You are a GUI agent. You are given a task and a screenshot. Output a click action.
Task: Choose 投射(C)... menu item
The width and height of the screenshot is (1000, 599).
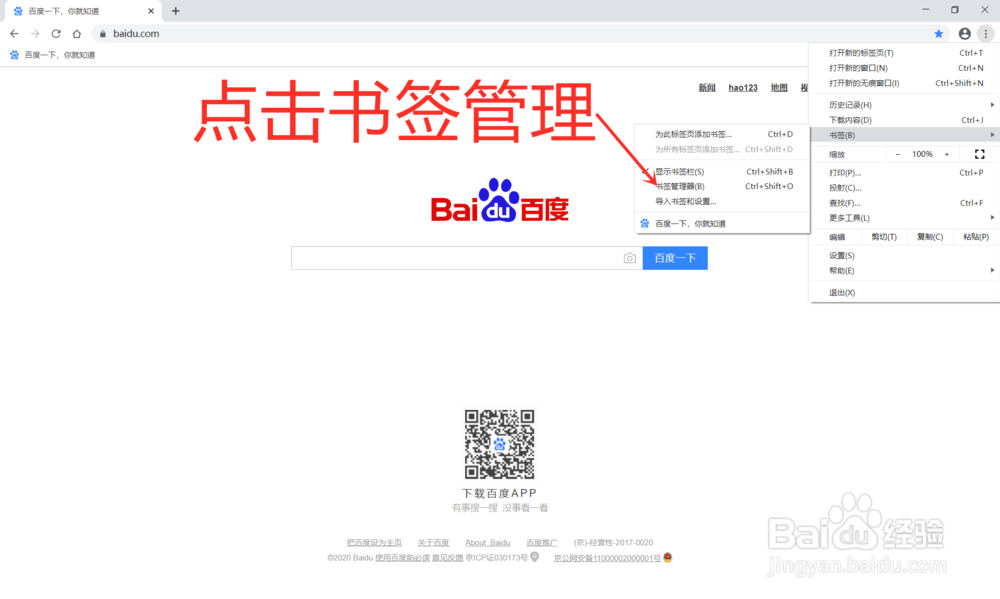pyautogui.click(x=904, y=188)
